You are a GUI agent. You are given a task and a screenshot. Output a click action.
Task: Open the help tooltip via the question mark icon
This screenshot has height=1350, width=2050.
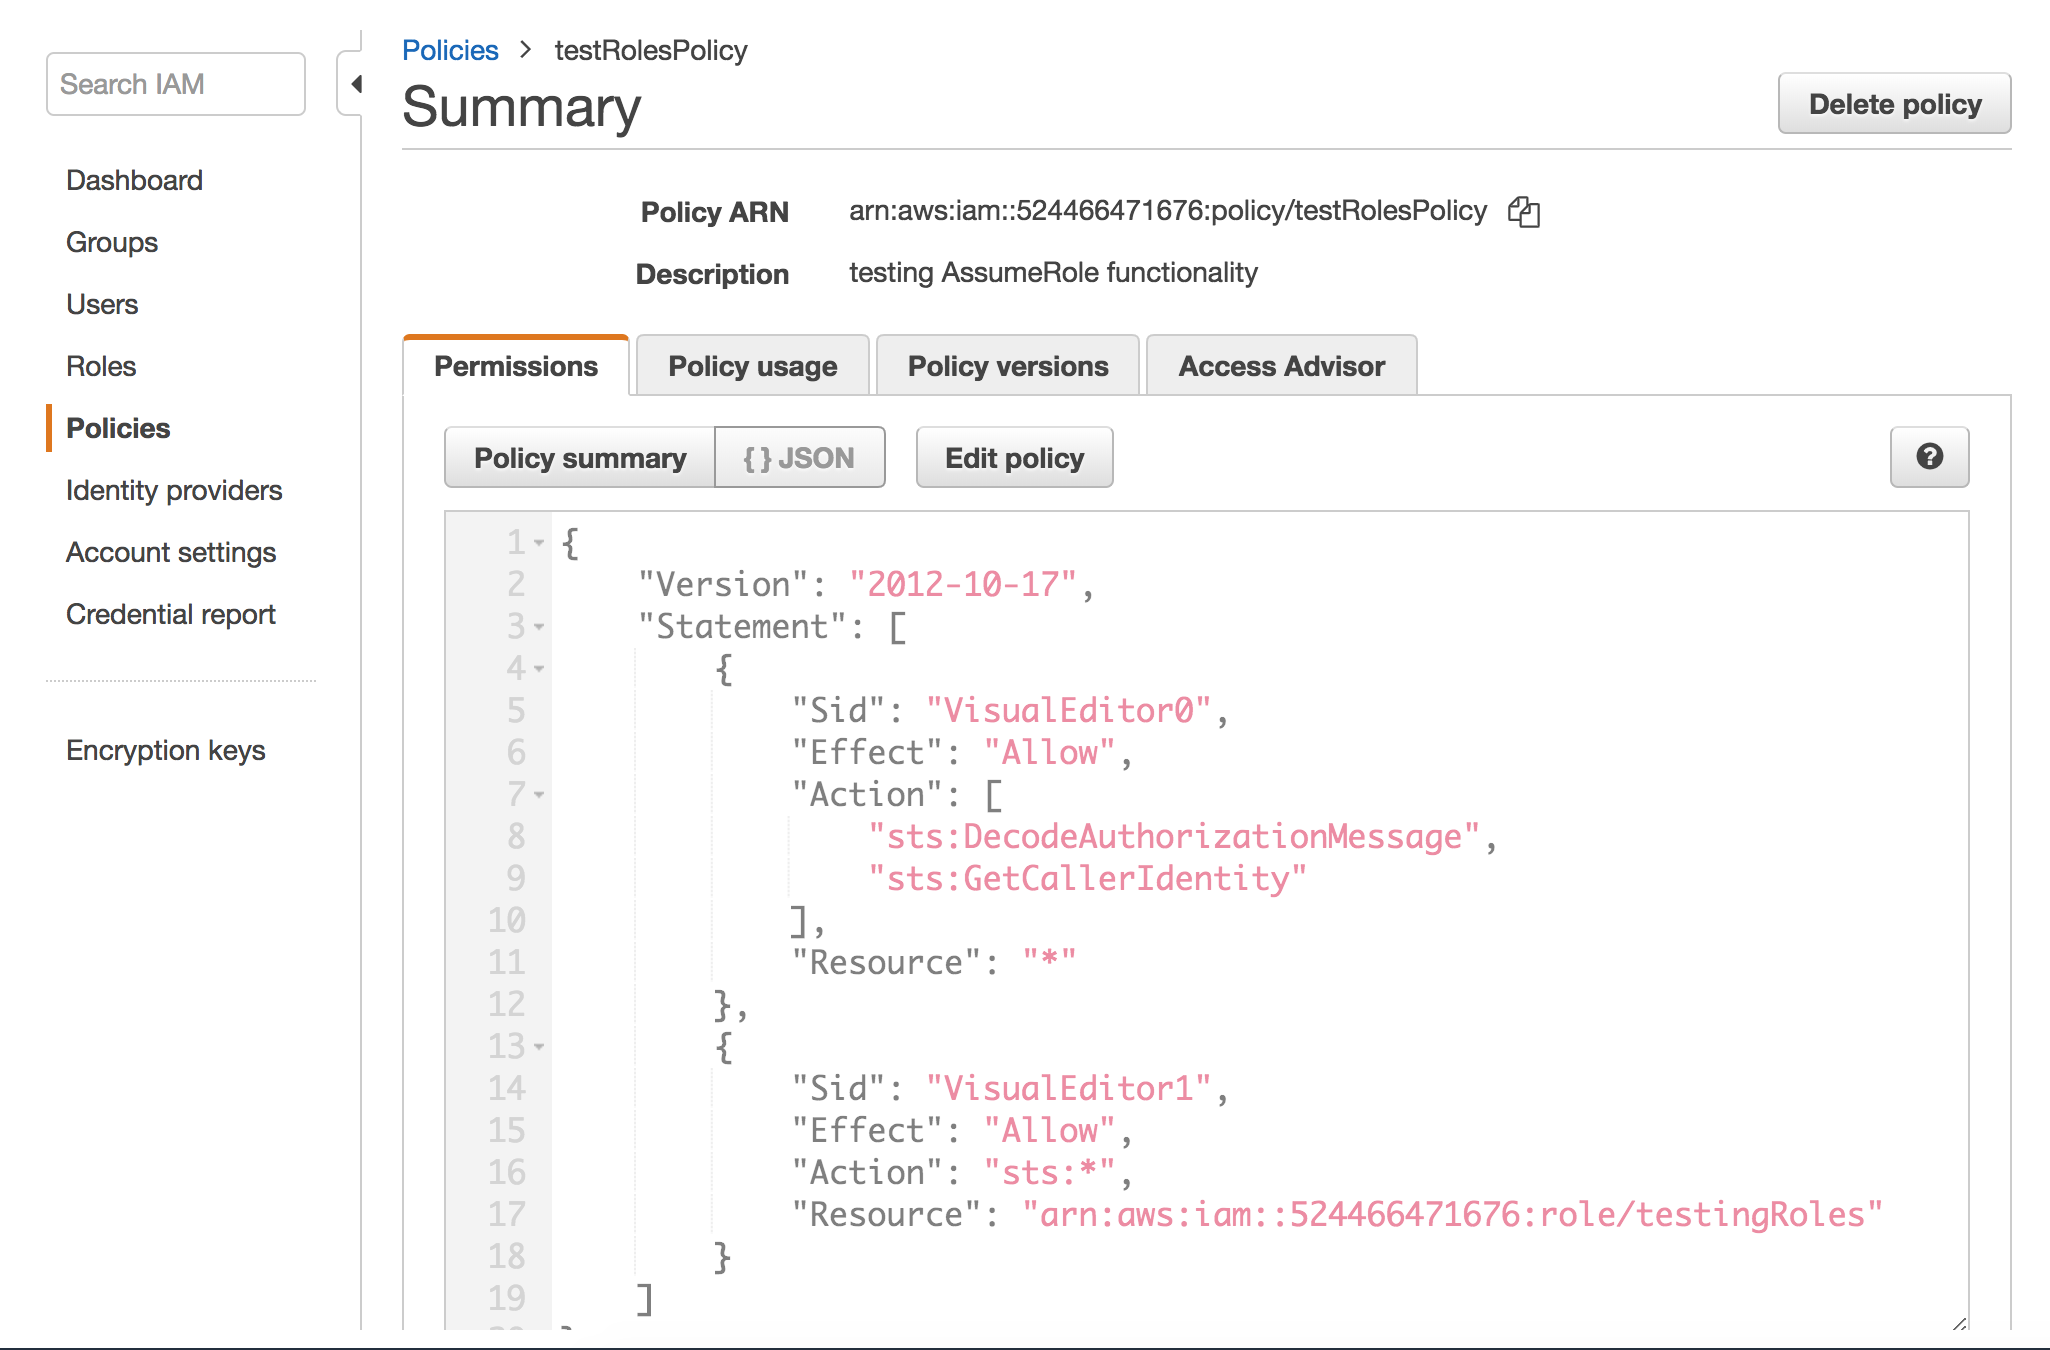click(x=1929, y=457)
